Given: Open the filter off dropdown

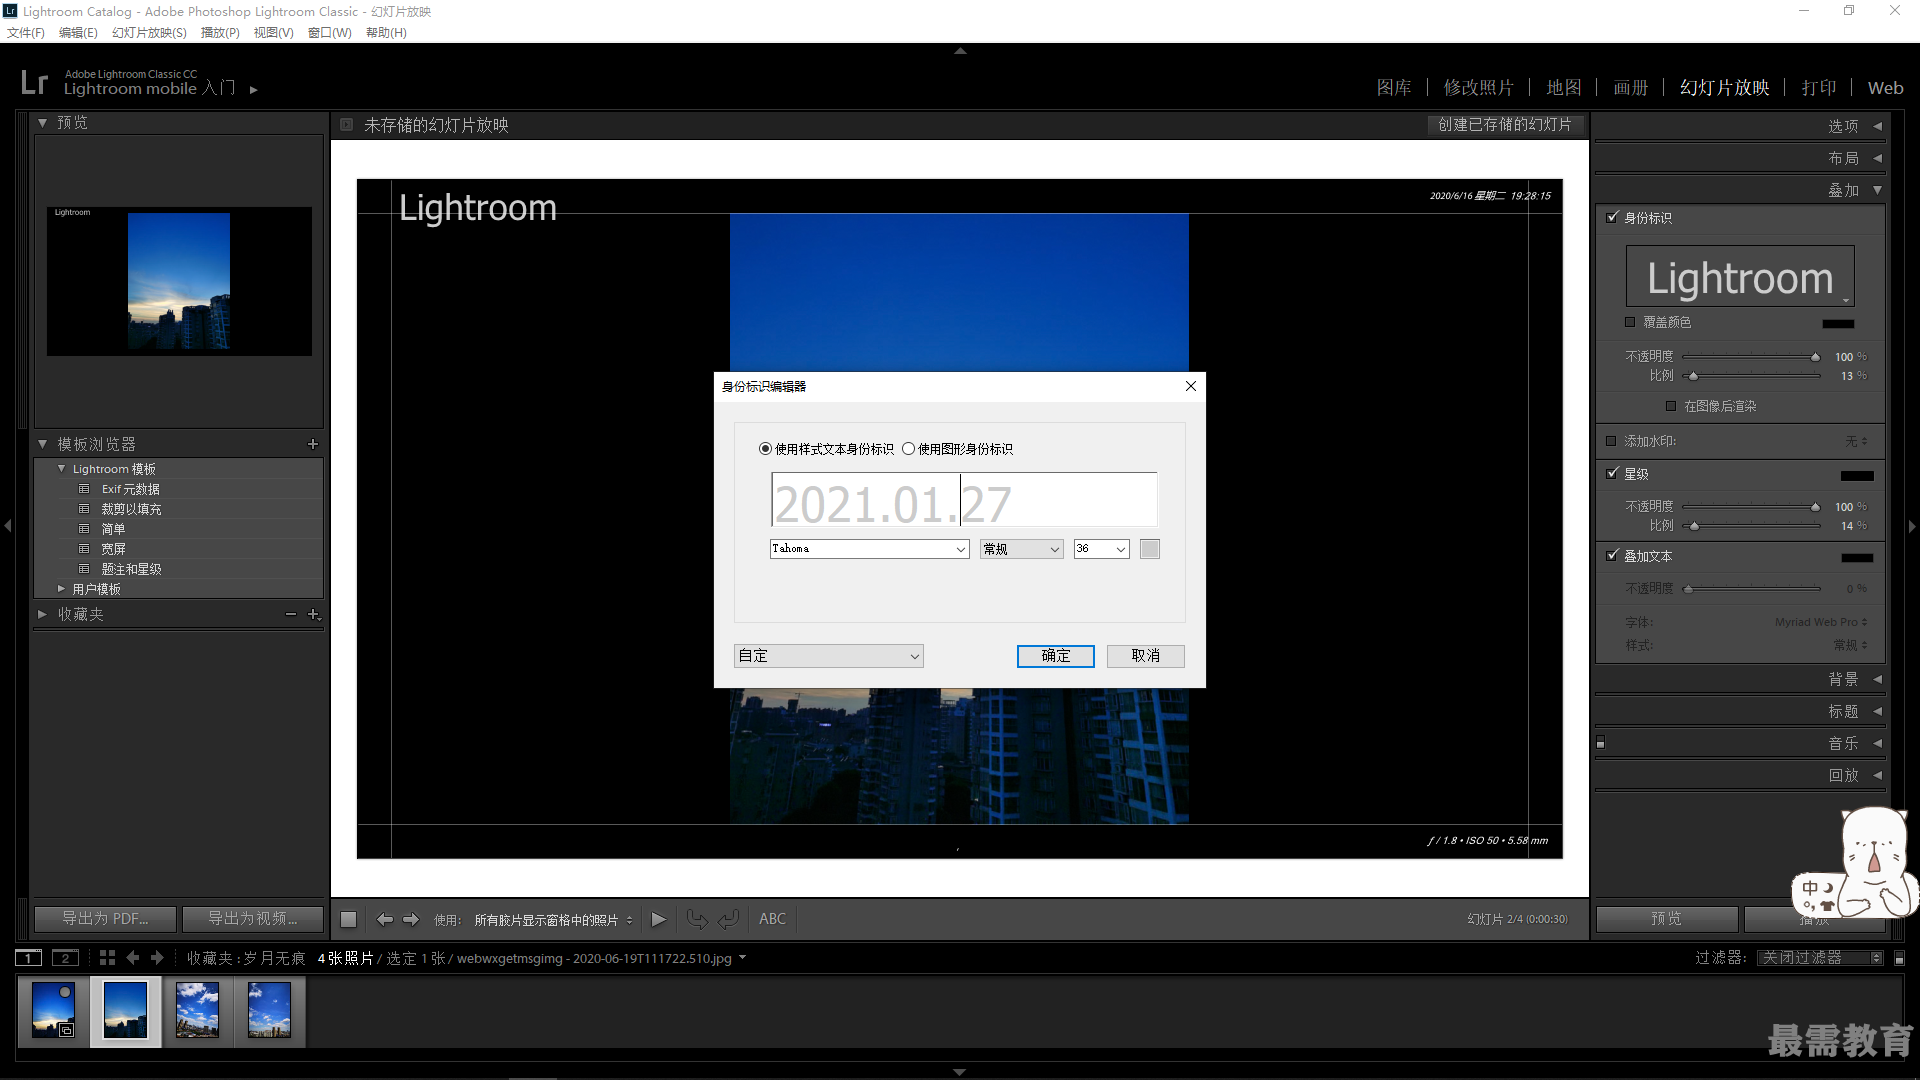Looking at the screenshot, I should [x=1821, y=958].
